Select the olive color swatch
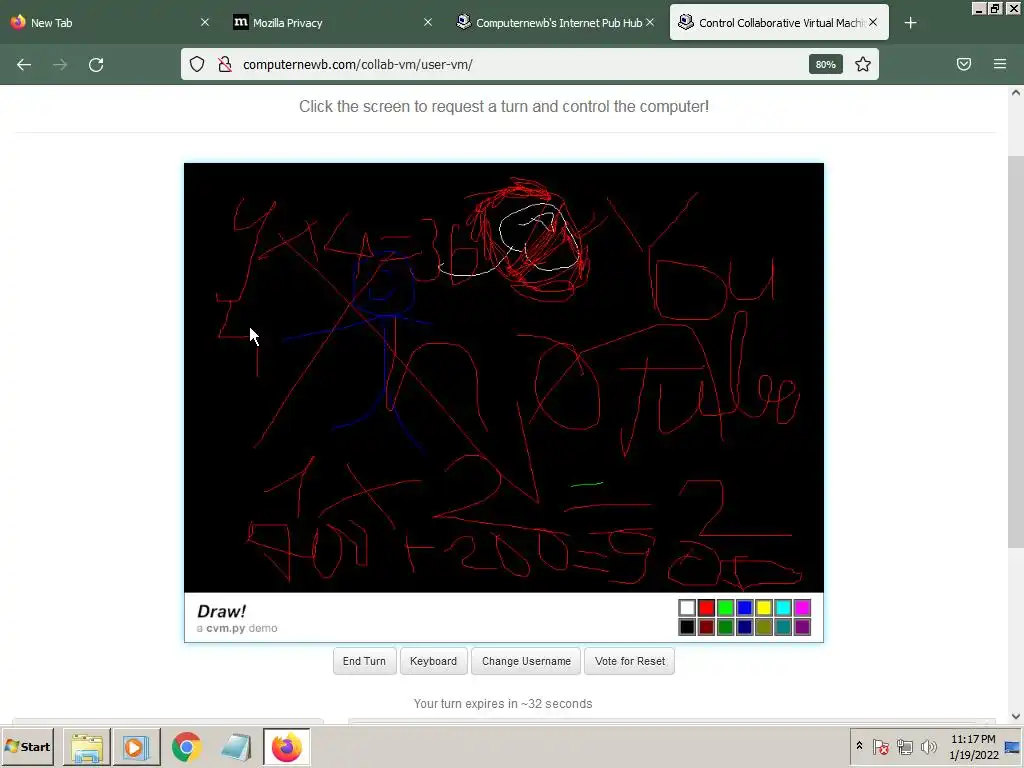 [764, 627]
